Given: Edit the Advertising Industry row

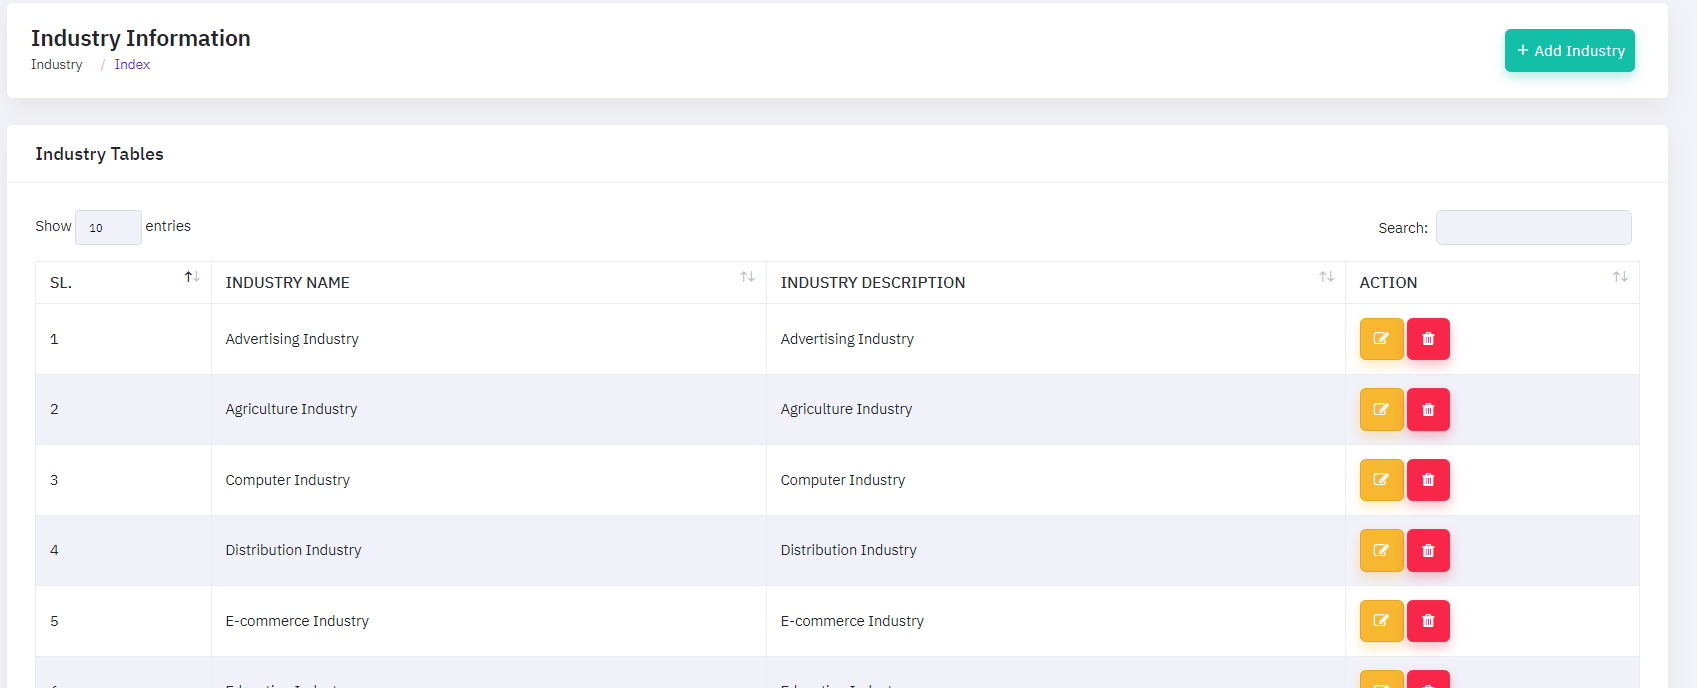Looking at the screenshot, I should click(x=1381, y=339).
